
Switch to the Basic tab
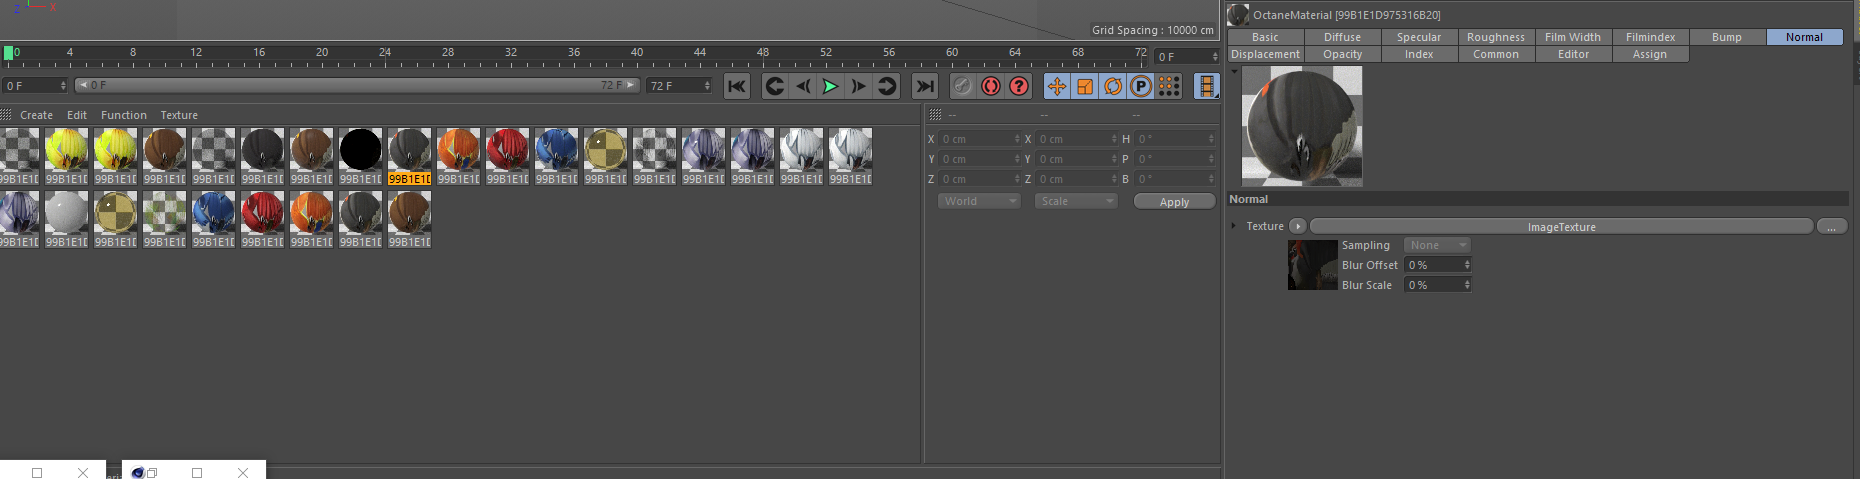pyautogui.click(x=1265, y=37)
